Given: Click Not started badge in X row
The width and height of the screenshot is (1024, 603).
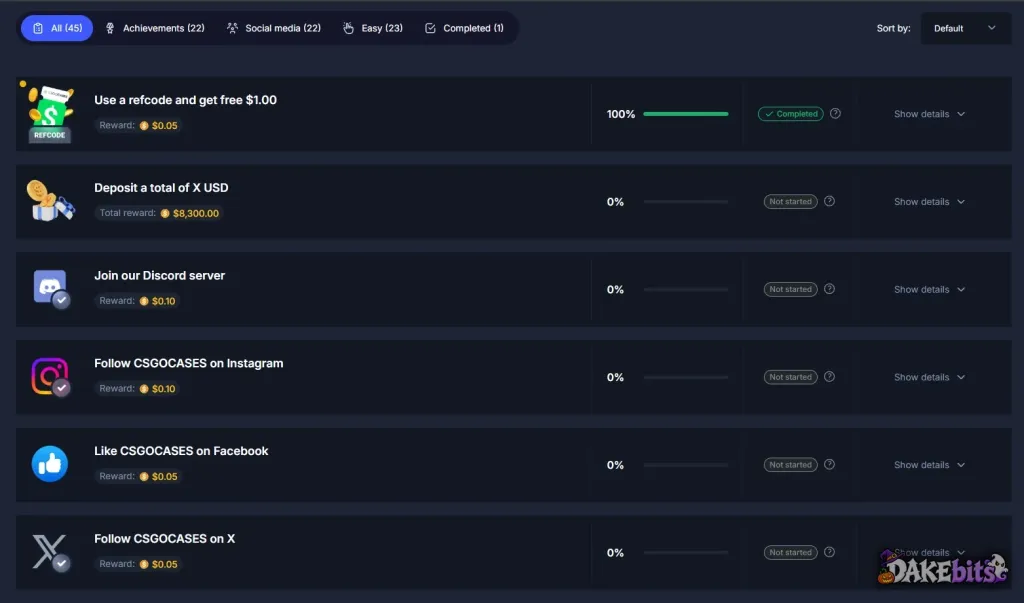Looking at the screenshot, I should point(790,552).
